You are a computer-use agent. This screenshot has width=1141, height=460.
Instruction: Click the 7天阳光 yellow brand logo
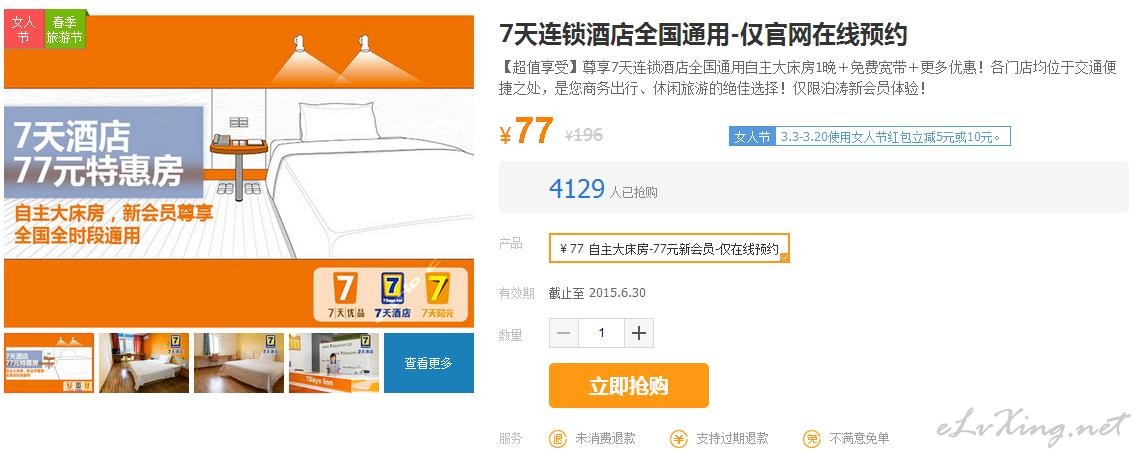[439, 296]
